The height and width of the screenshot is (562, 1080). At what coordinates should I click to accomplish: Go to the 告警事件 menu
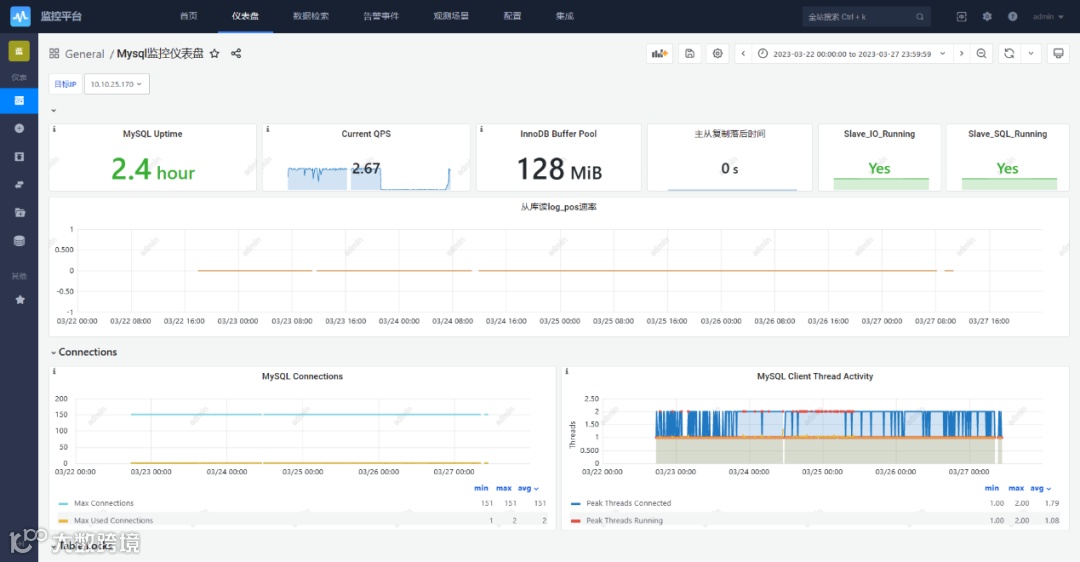pyautogui.click(x=381, y=16)
